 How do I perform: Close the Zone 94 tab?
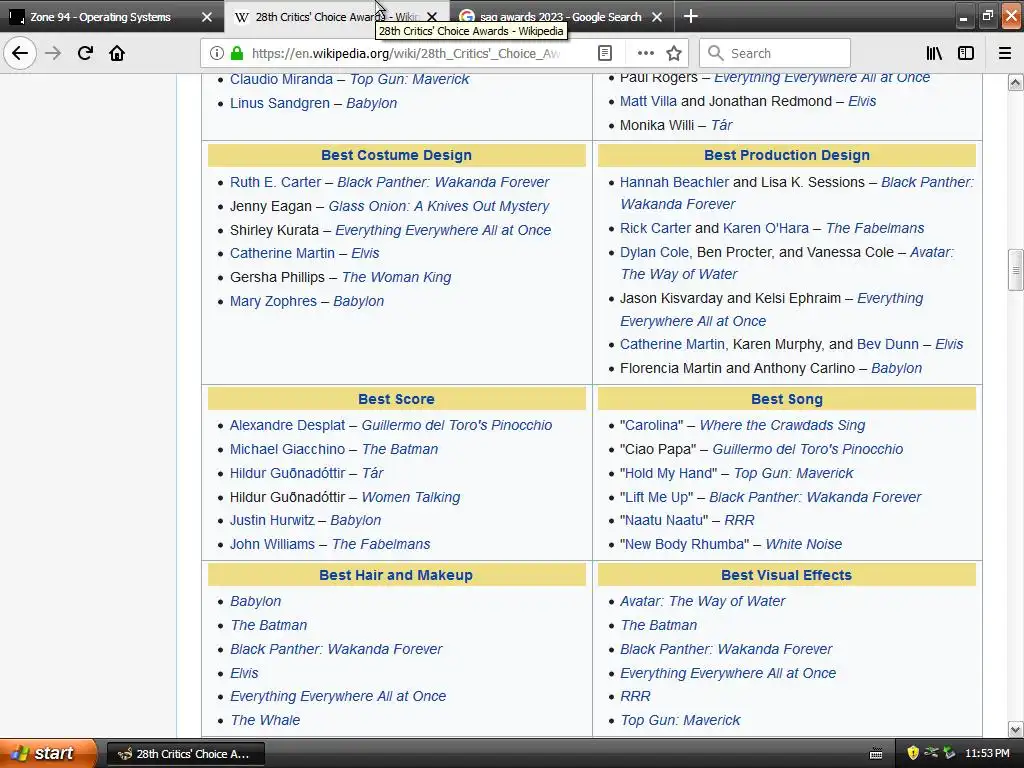click(x=207, y=17)
